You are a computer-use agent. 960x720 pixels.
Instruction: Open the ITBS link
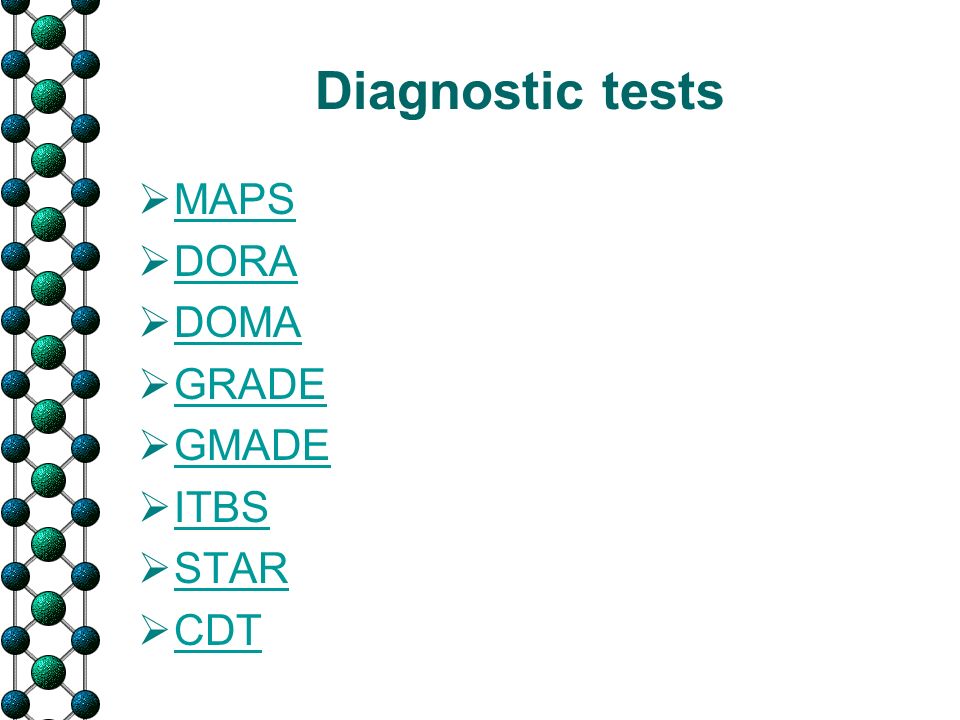pos(222,508)
